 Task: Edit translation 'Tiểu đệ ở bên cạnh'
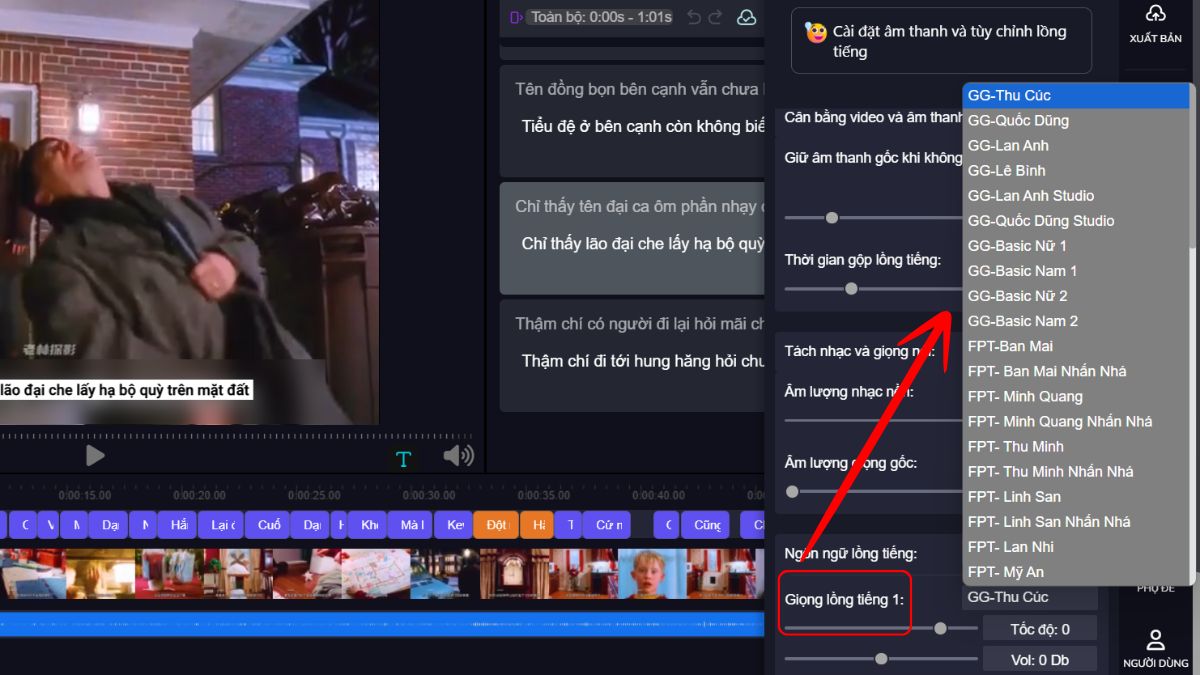643,127
